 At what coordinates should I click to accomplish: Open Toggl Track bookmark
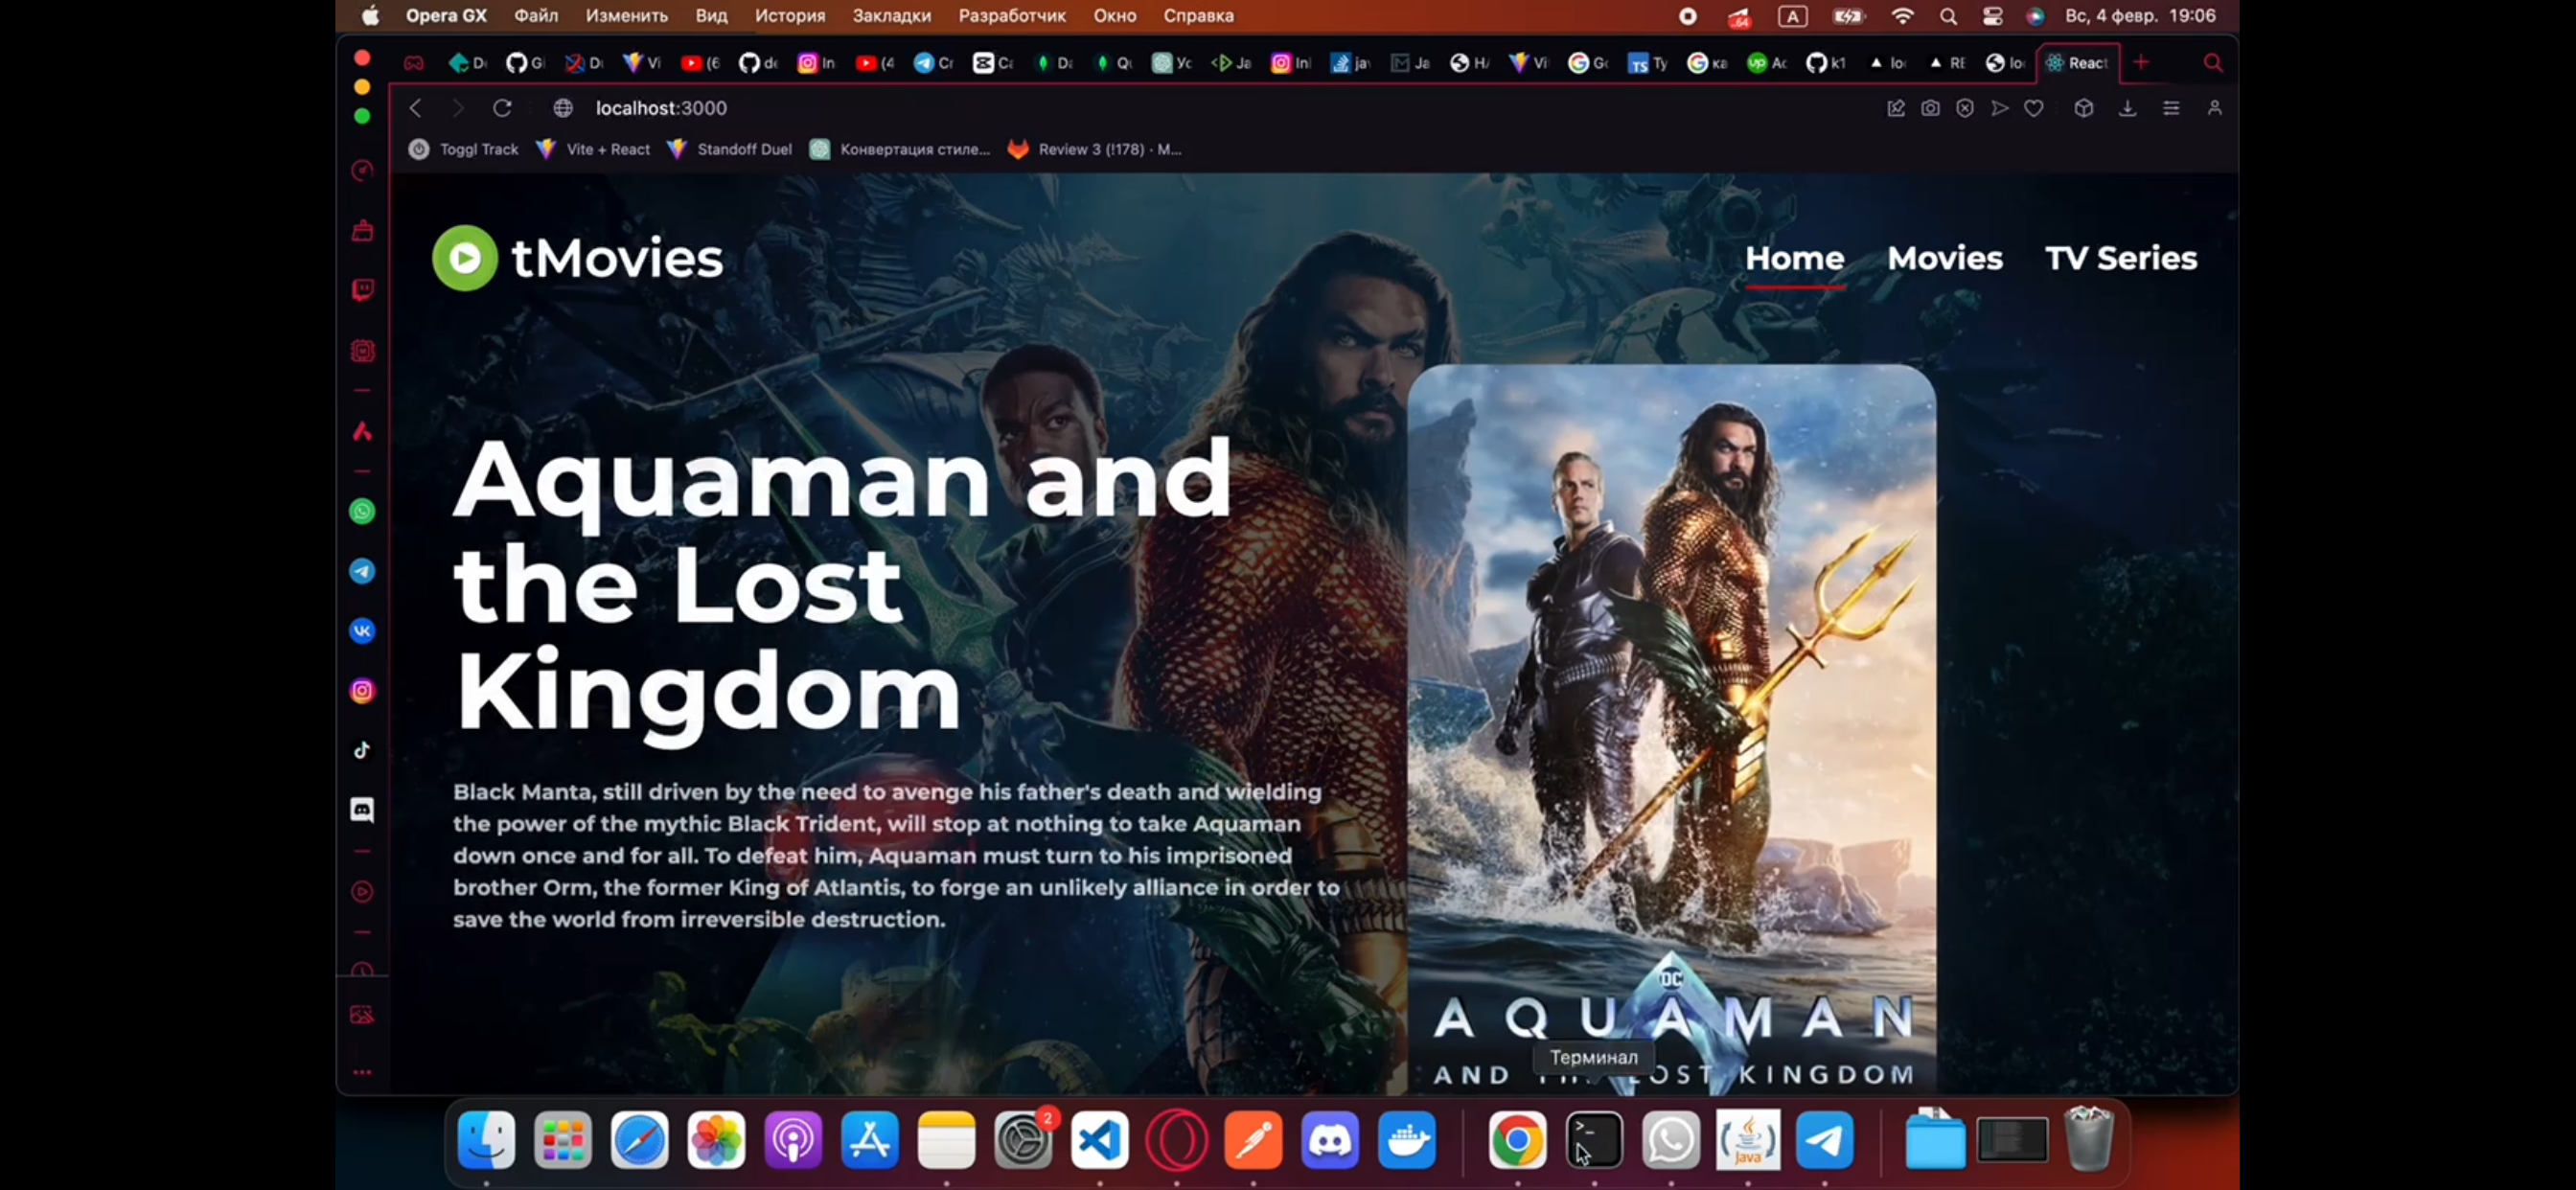(x=464, y=149)
